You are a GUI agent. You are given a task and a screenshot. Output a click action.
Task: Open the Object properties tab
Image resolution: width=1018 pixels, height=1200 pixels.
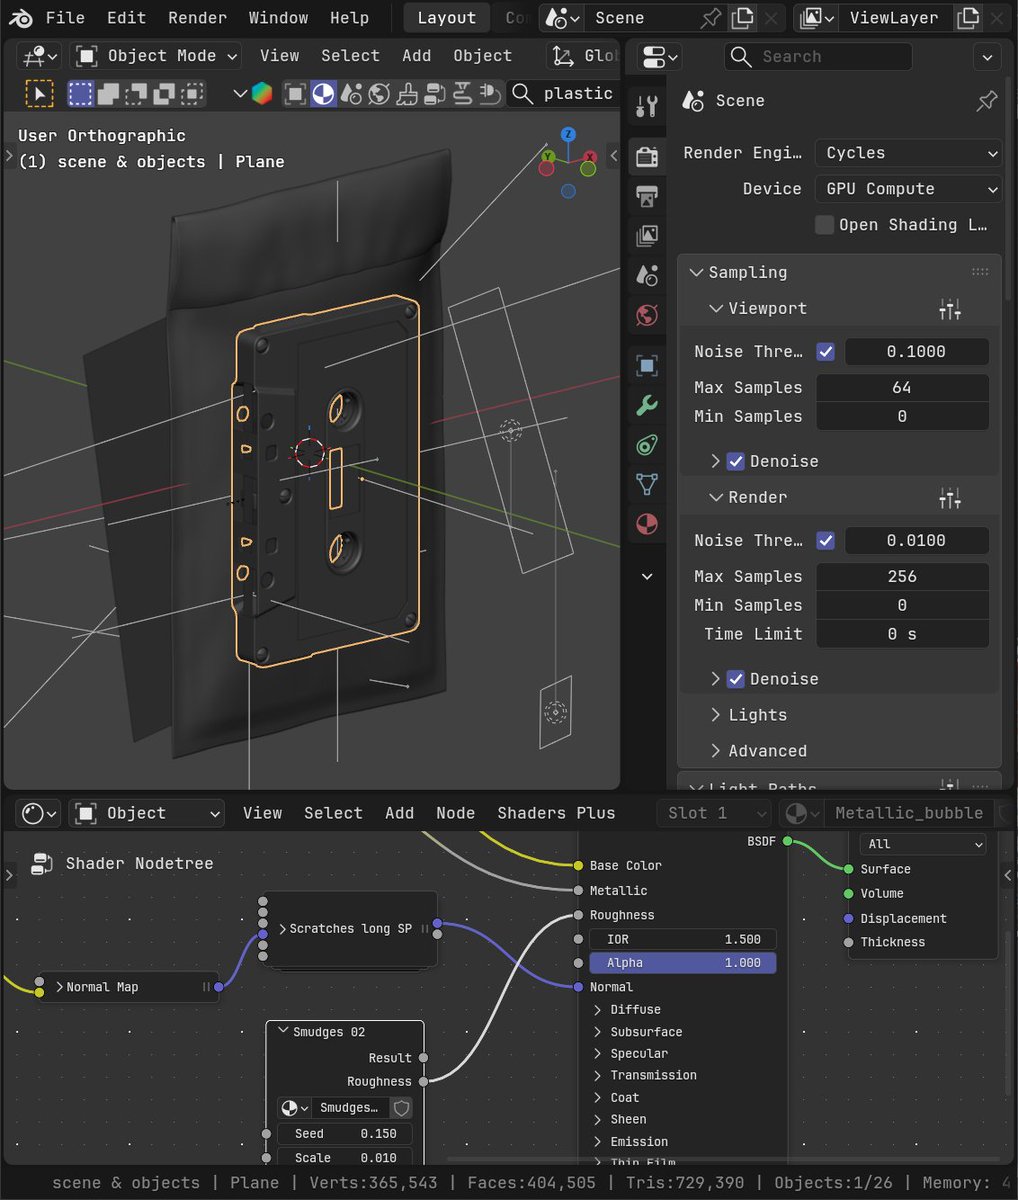click(646, 366)
